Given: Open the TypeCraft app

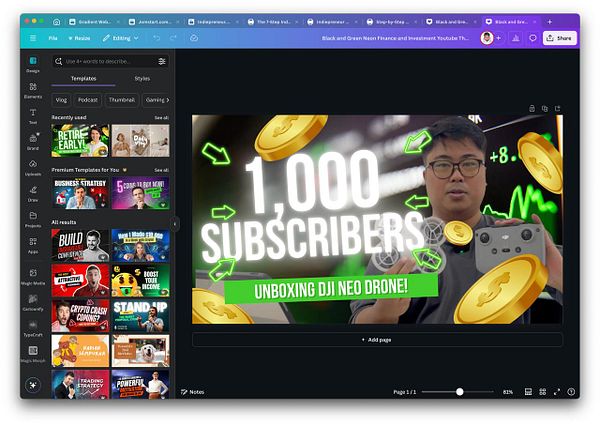Looking at the screenshot, I should [33, 328].
